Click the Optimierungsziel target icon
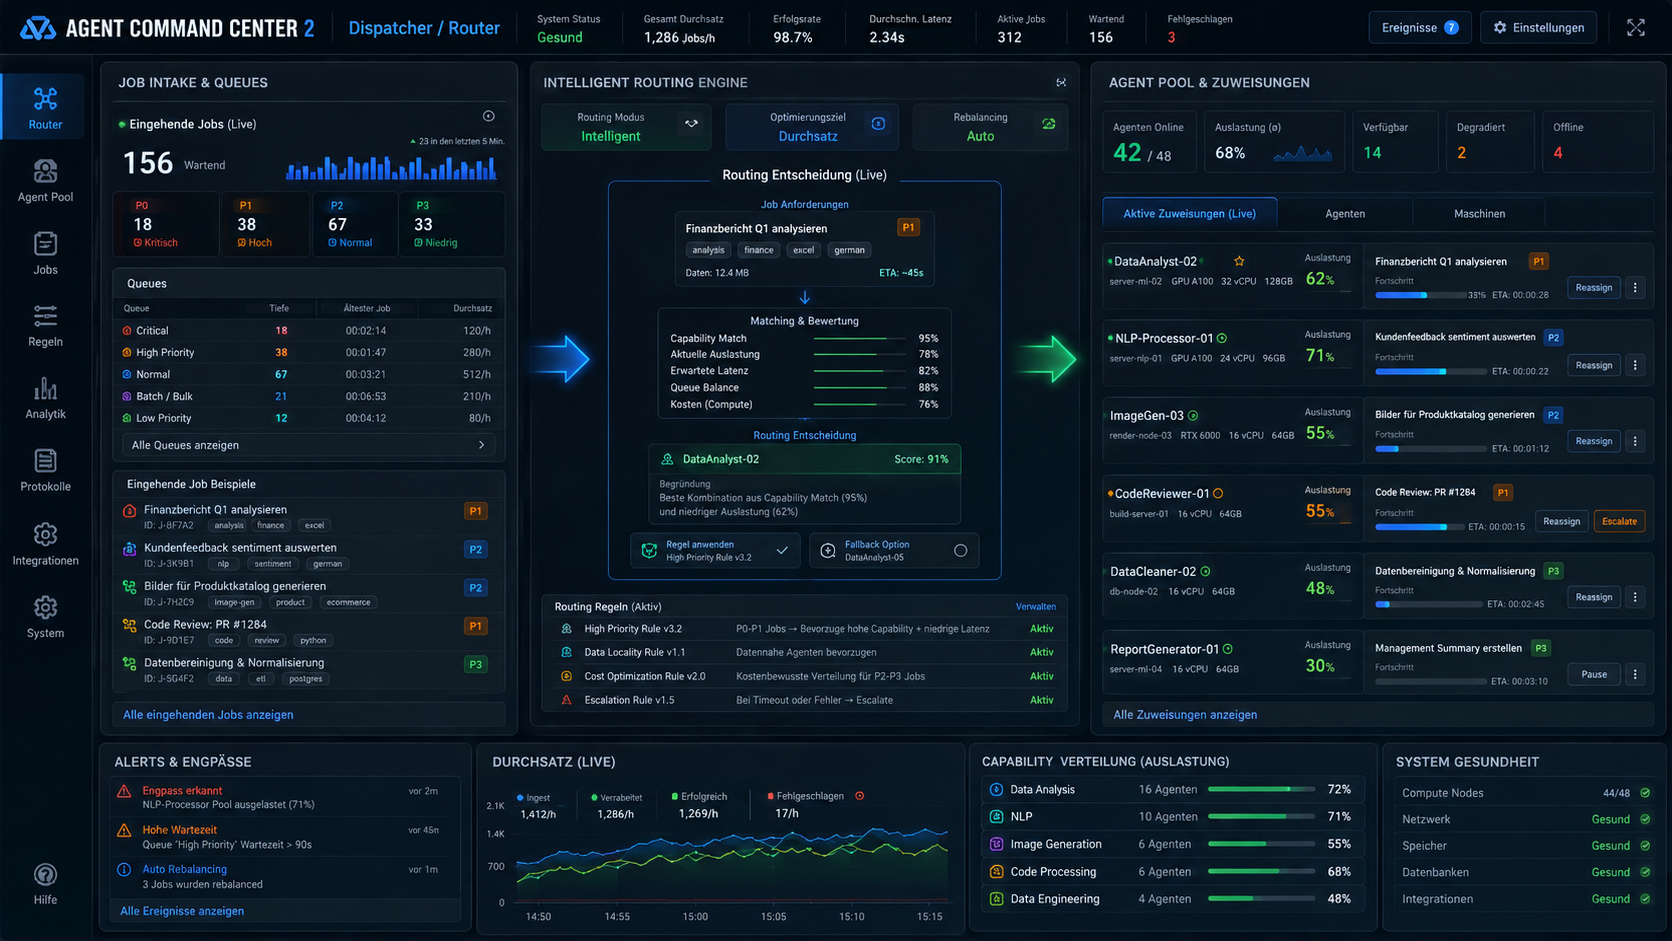Viewport: 1672px width, 941px height. (x=878, y=124)
